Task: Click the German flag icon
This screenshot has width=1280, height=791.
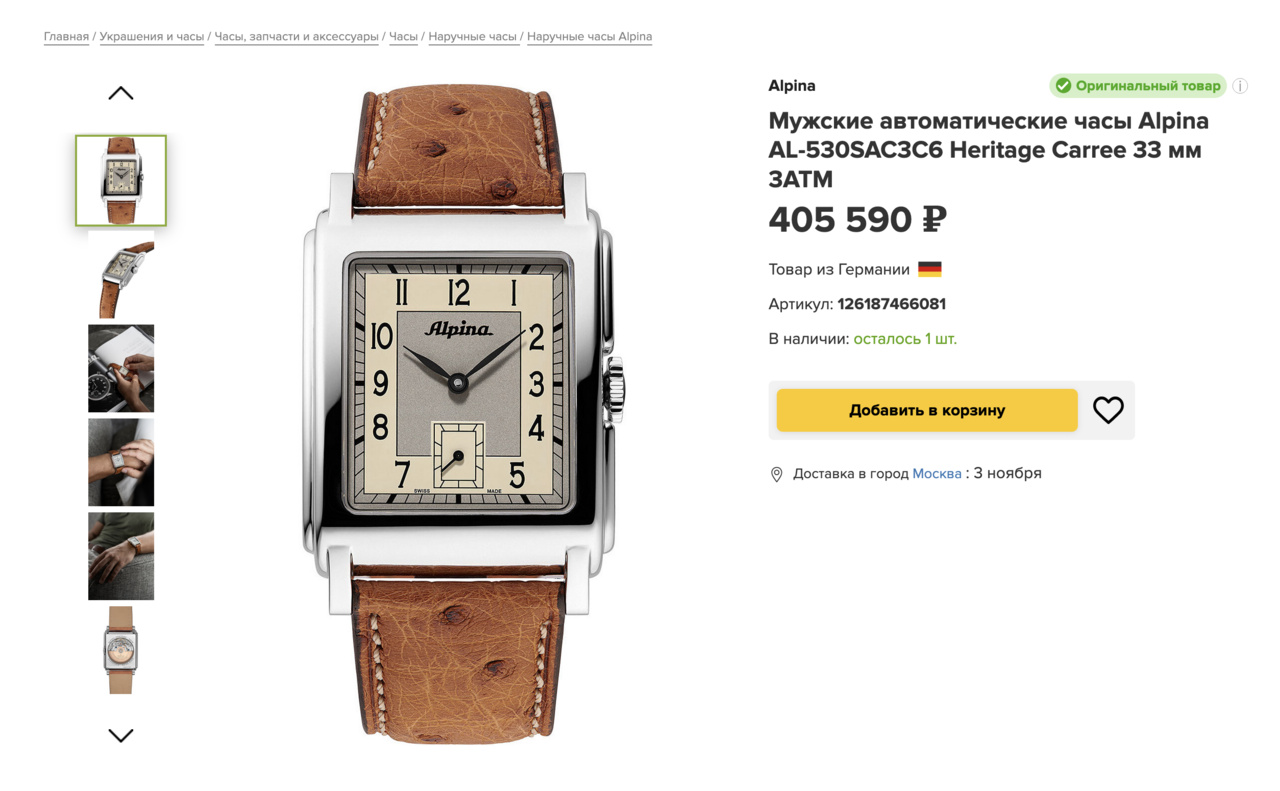Action: click(x=930, y=269)
